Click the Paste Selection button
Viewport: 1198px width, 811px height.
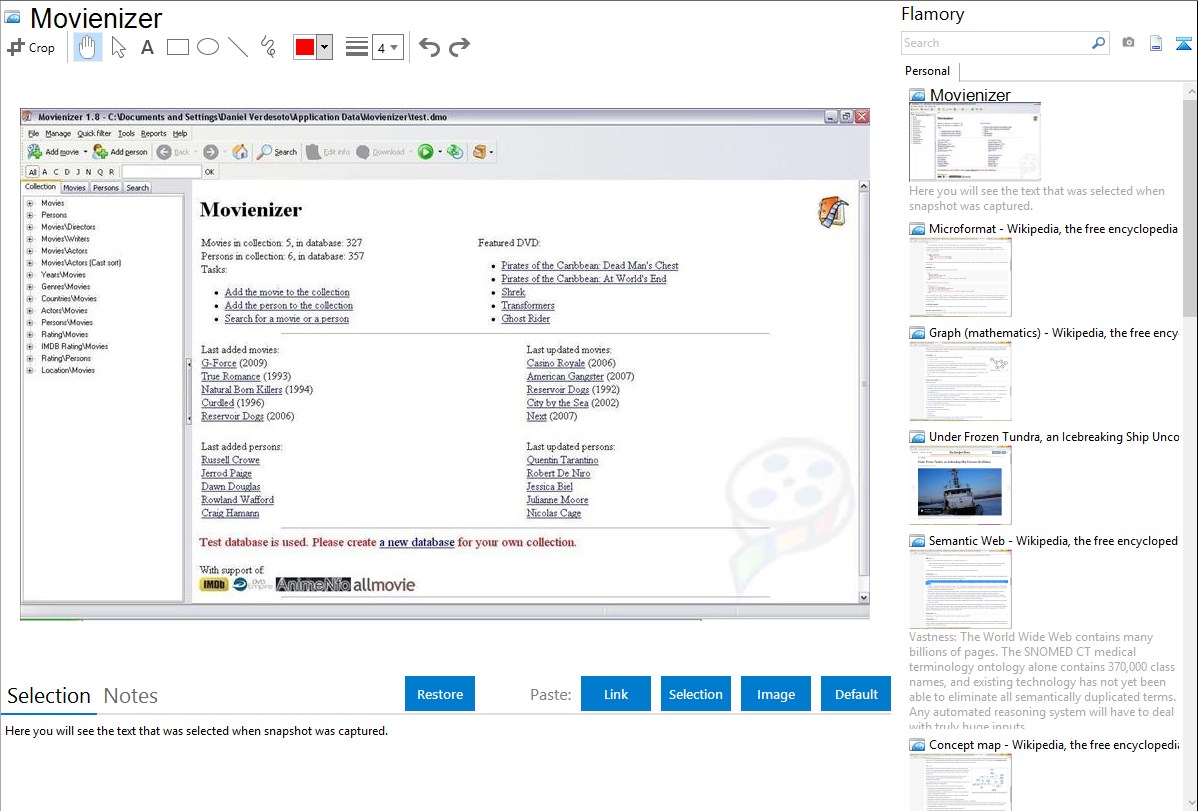(695, 694)
